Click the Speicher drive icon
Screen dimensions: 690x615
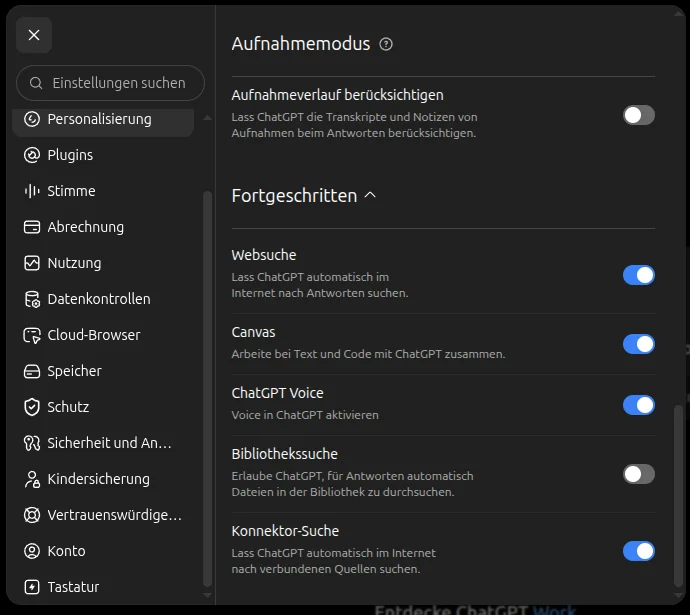tap(32, 371)
